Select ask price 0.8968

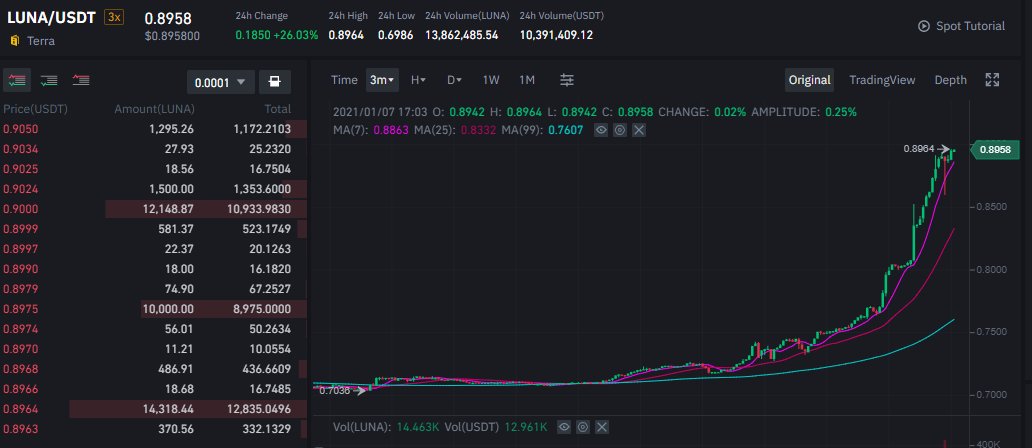(x=20, y=369)
